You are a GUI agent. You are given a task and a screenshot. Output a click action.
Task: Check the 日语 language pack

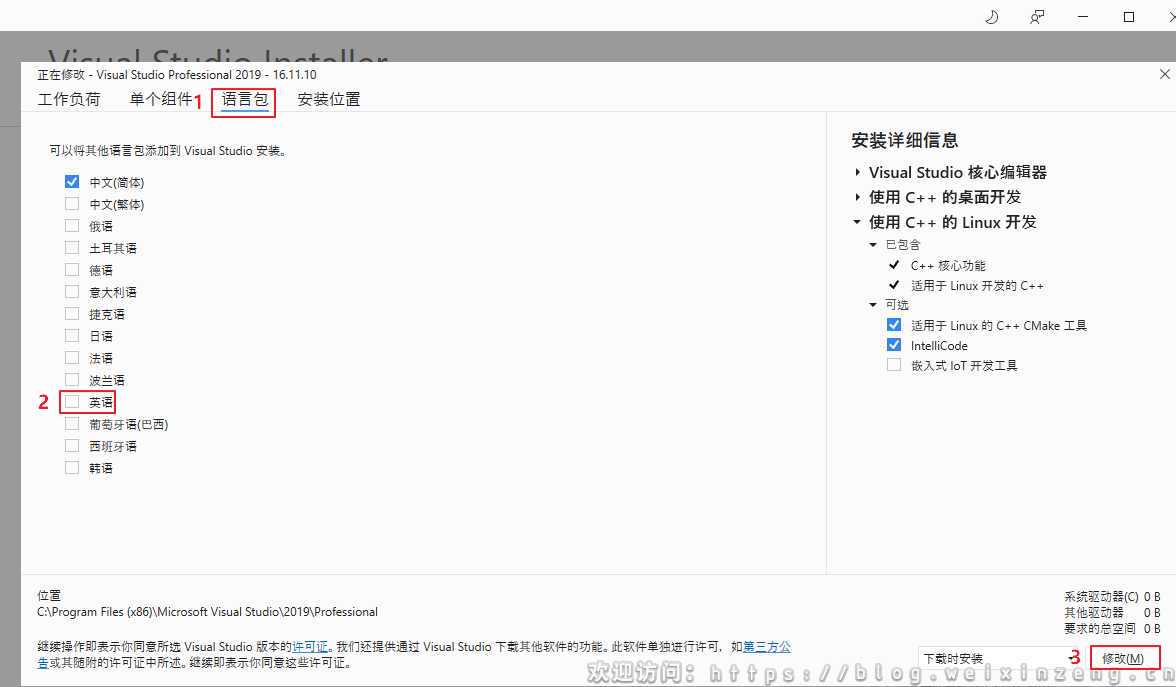pos(71,335)
